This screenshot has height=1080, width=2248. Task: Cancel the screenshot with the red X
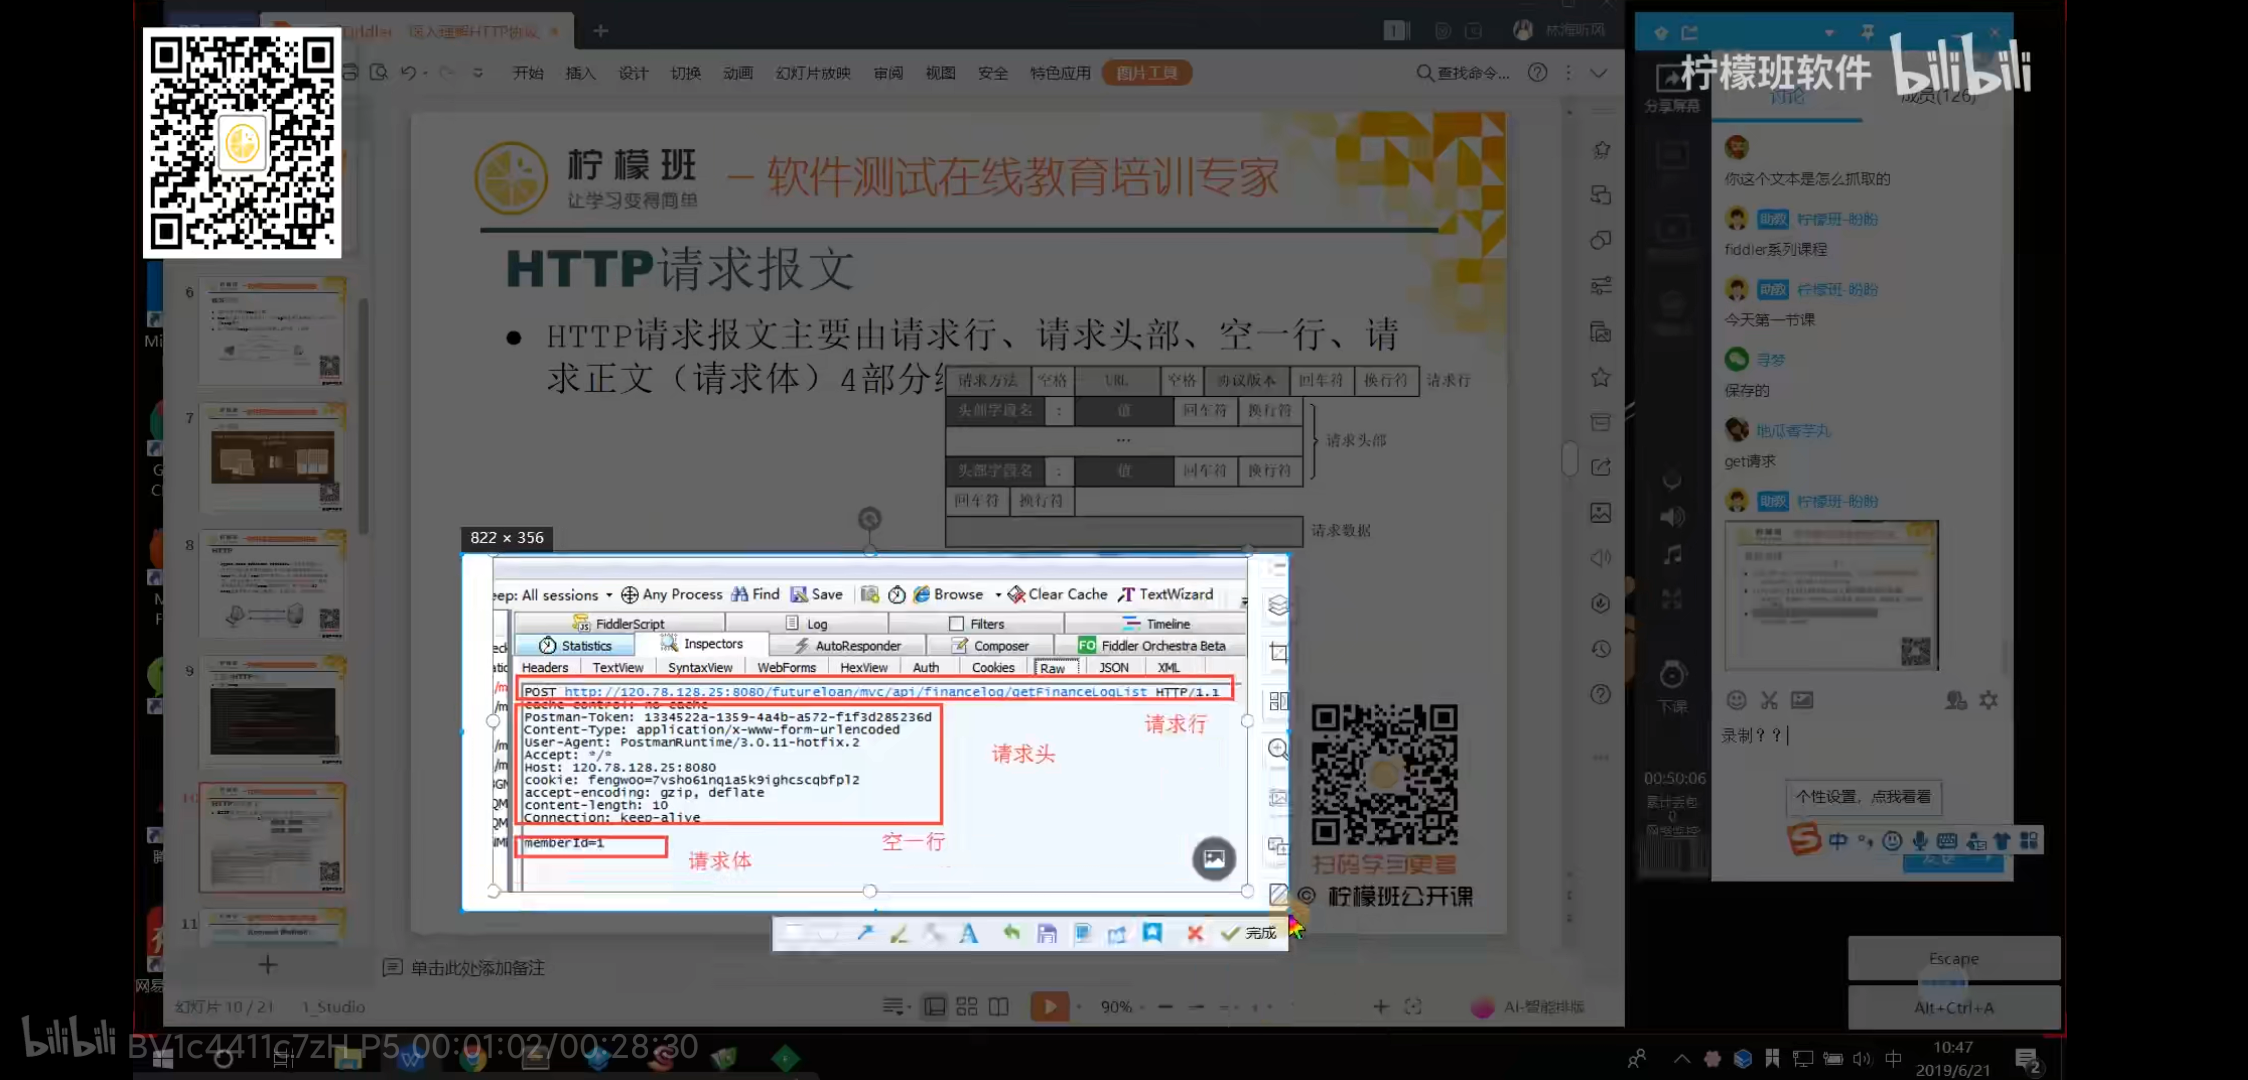click(x=1194, y=933)
